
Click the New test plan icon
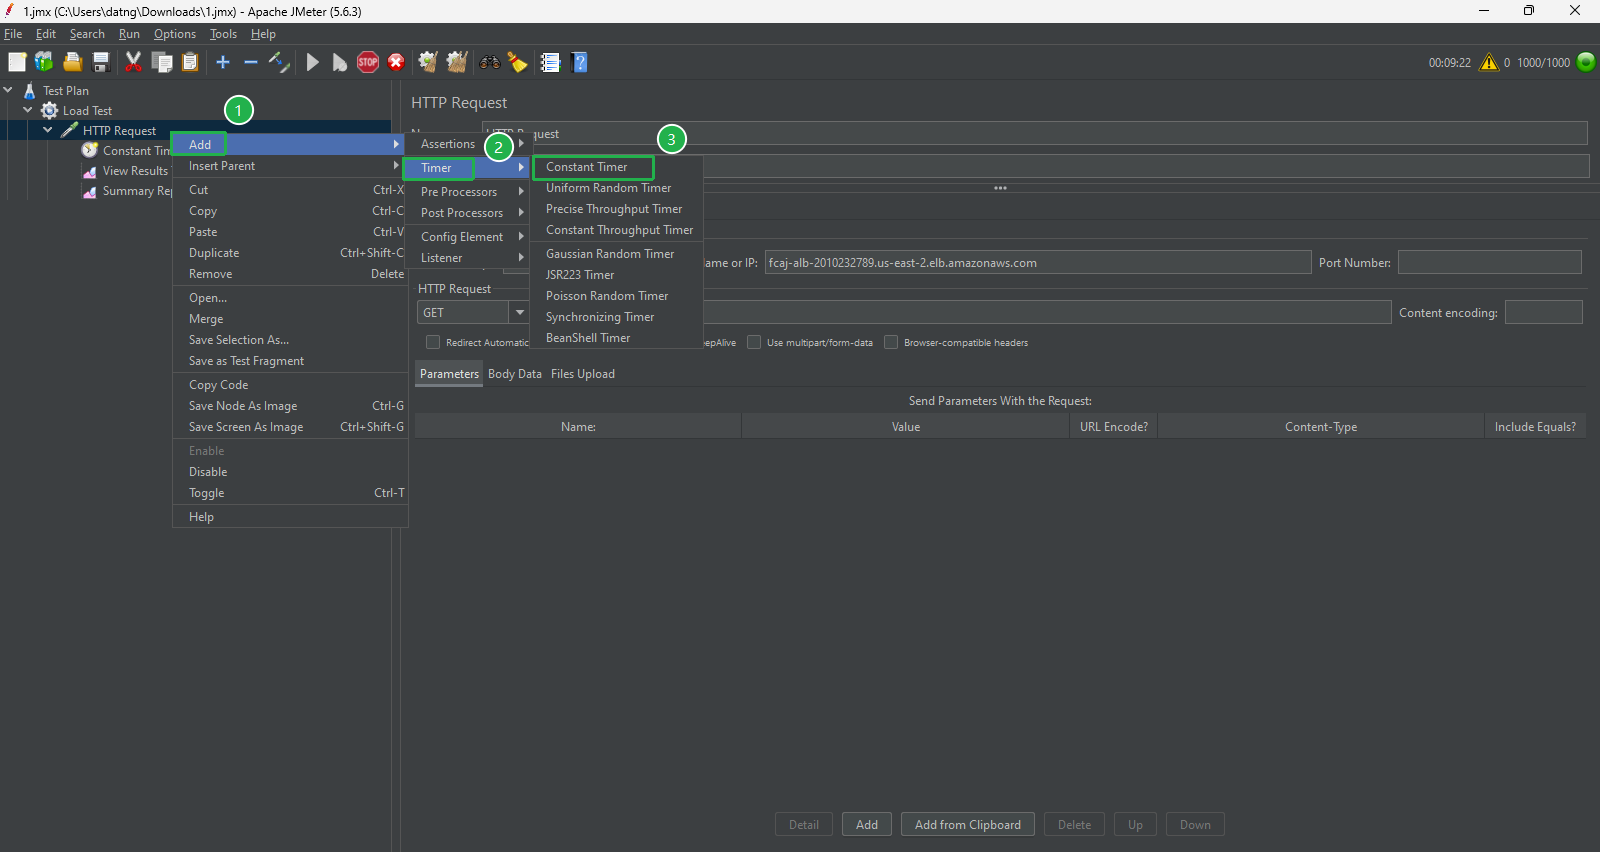(x=17, y=62)
